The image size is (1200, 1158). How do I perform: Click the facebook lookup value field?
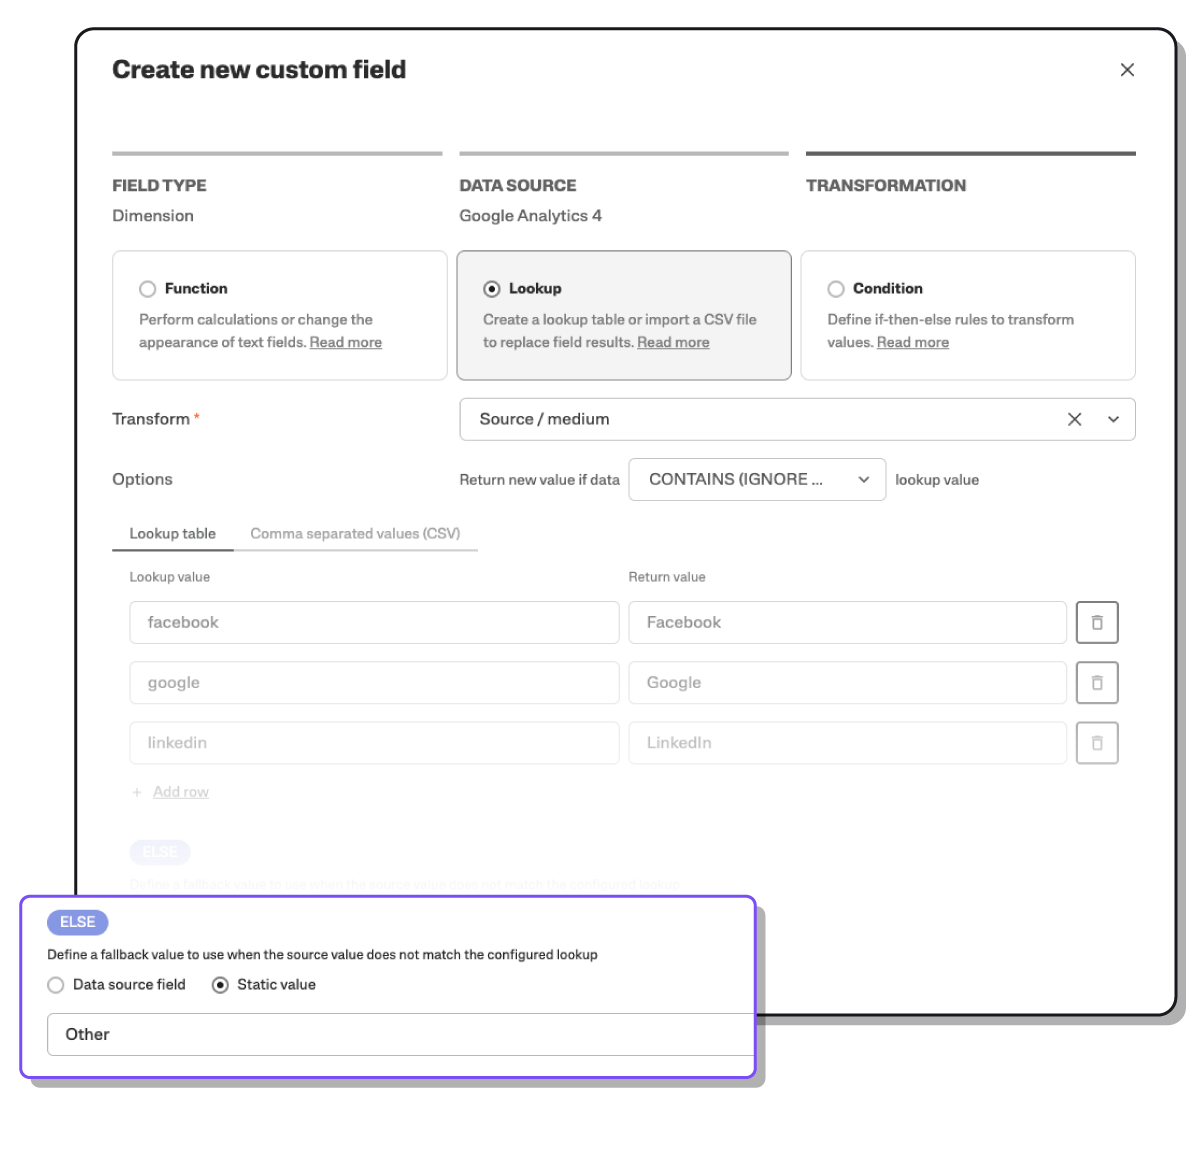click(x=374, y=622)
